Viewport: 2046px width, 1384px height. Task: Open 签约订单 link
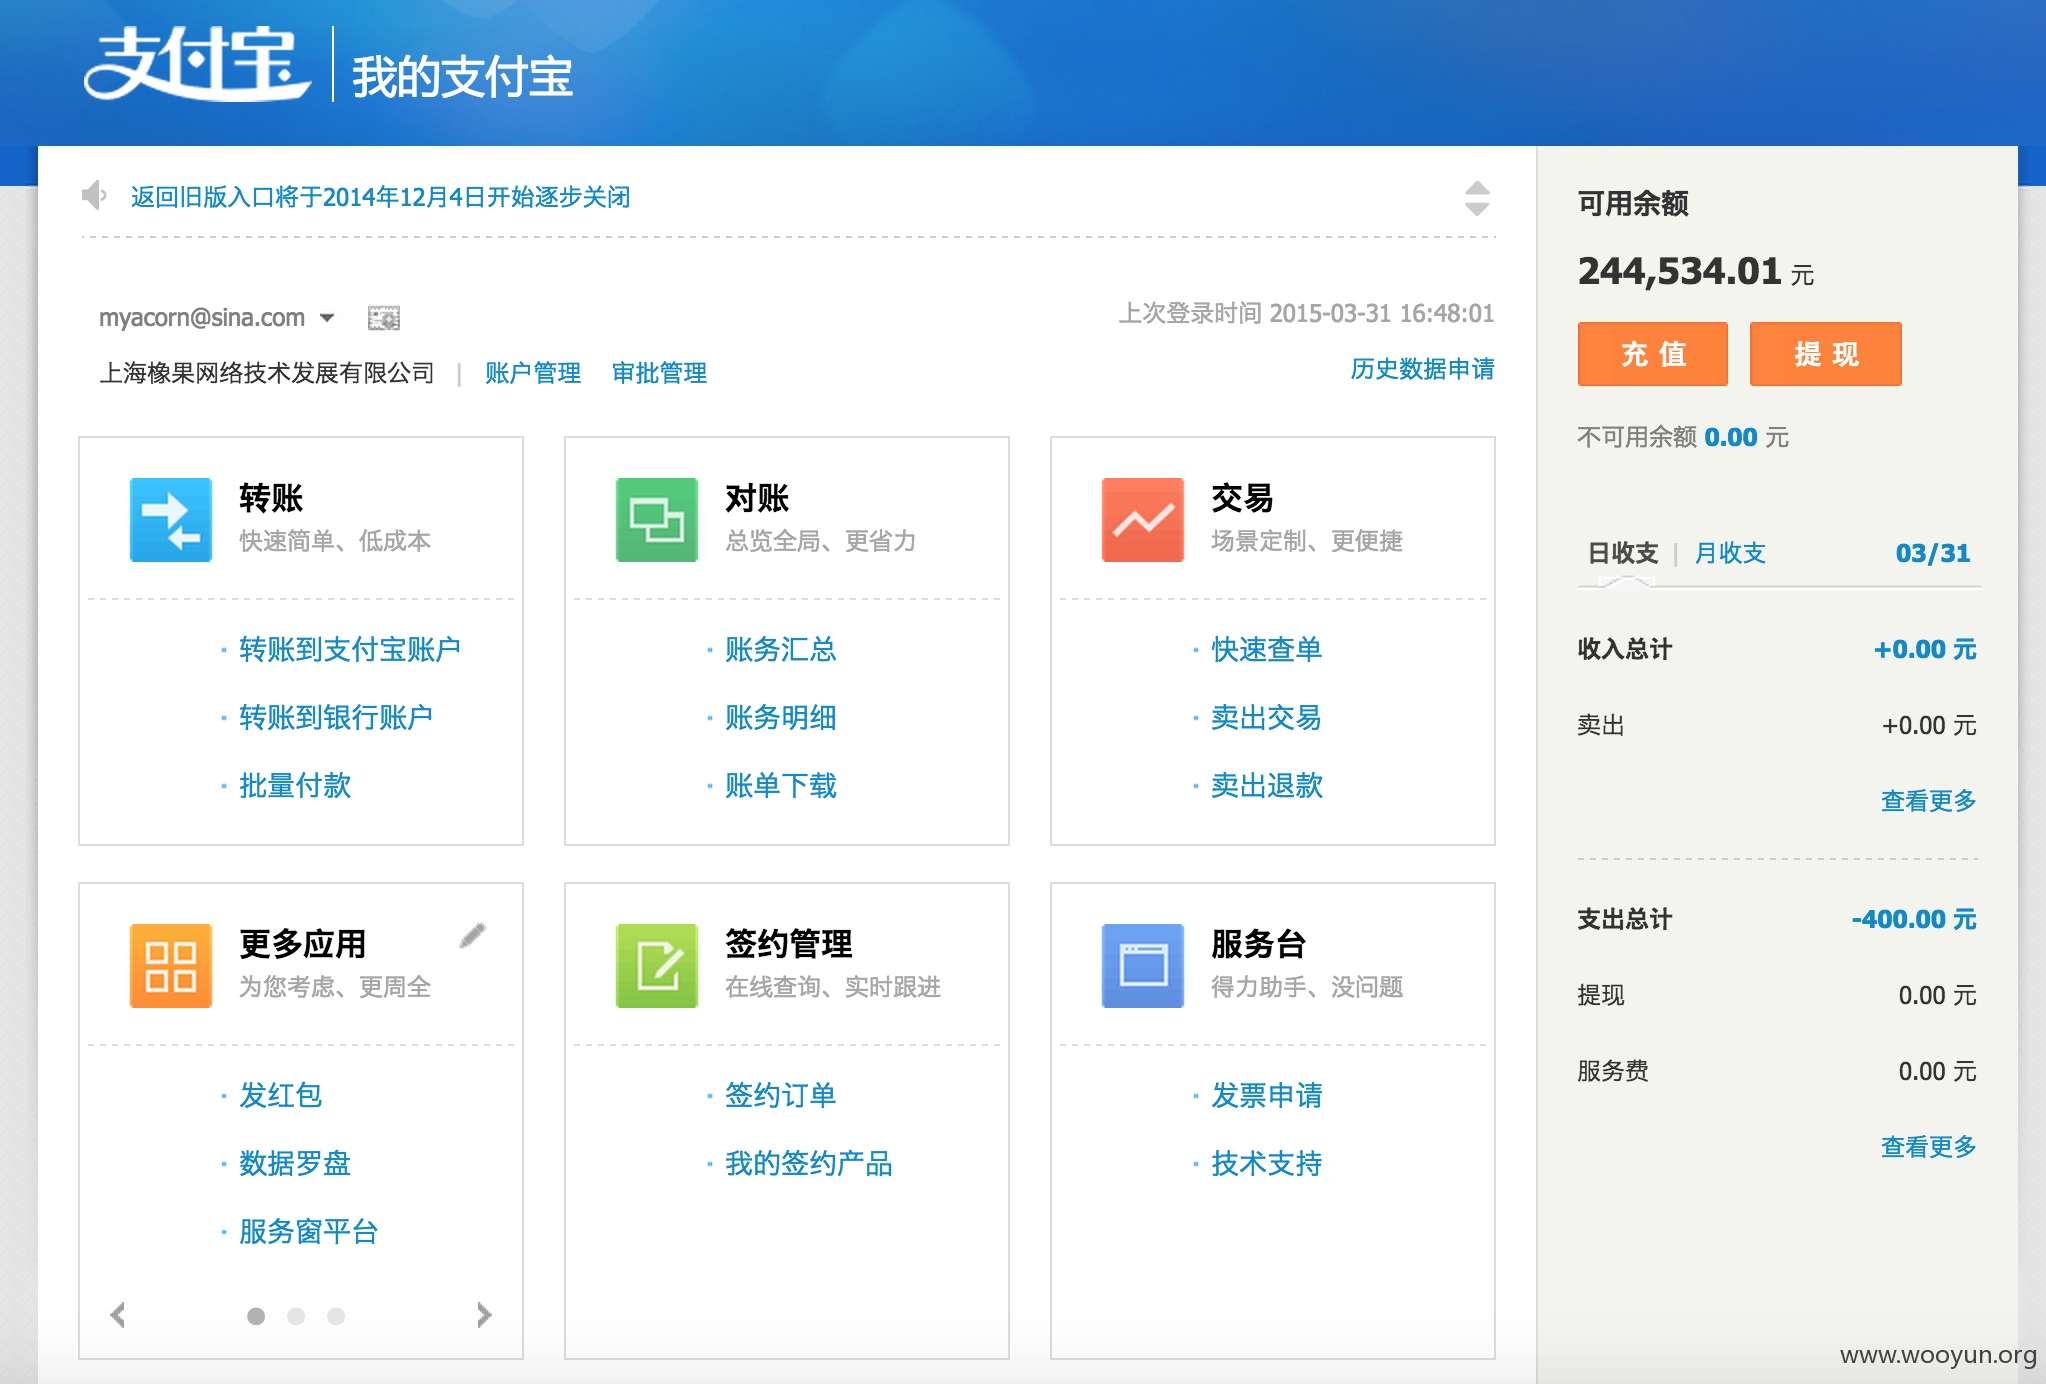pos(781,1096)
